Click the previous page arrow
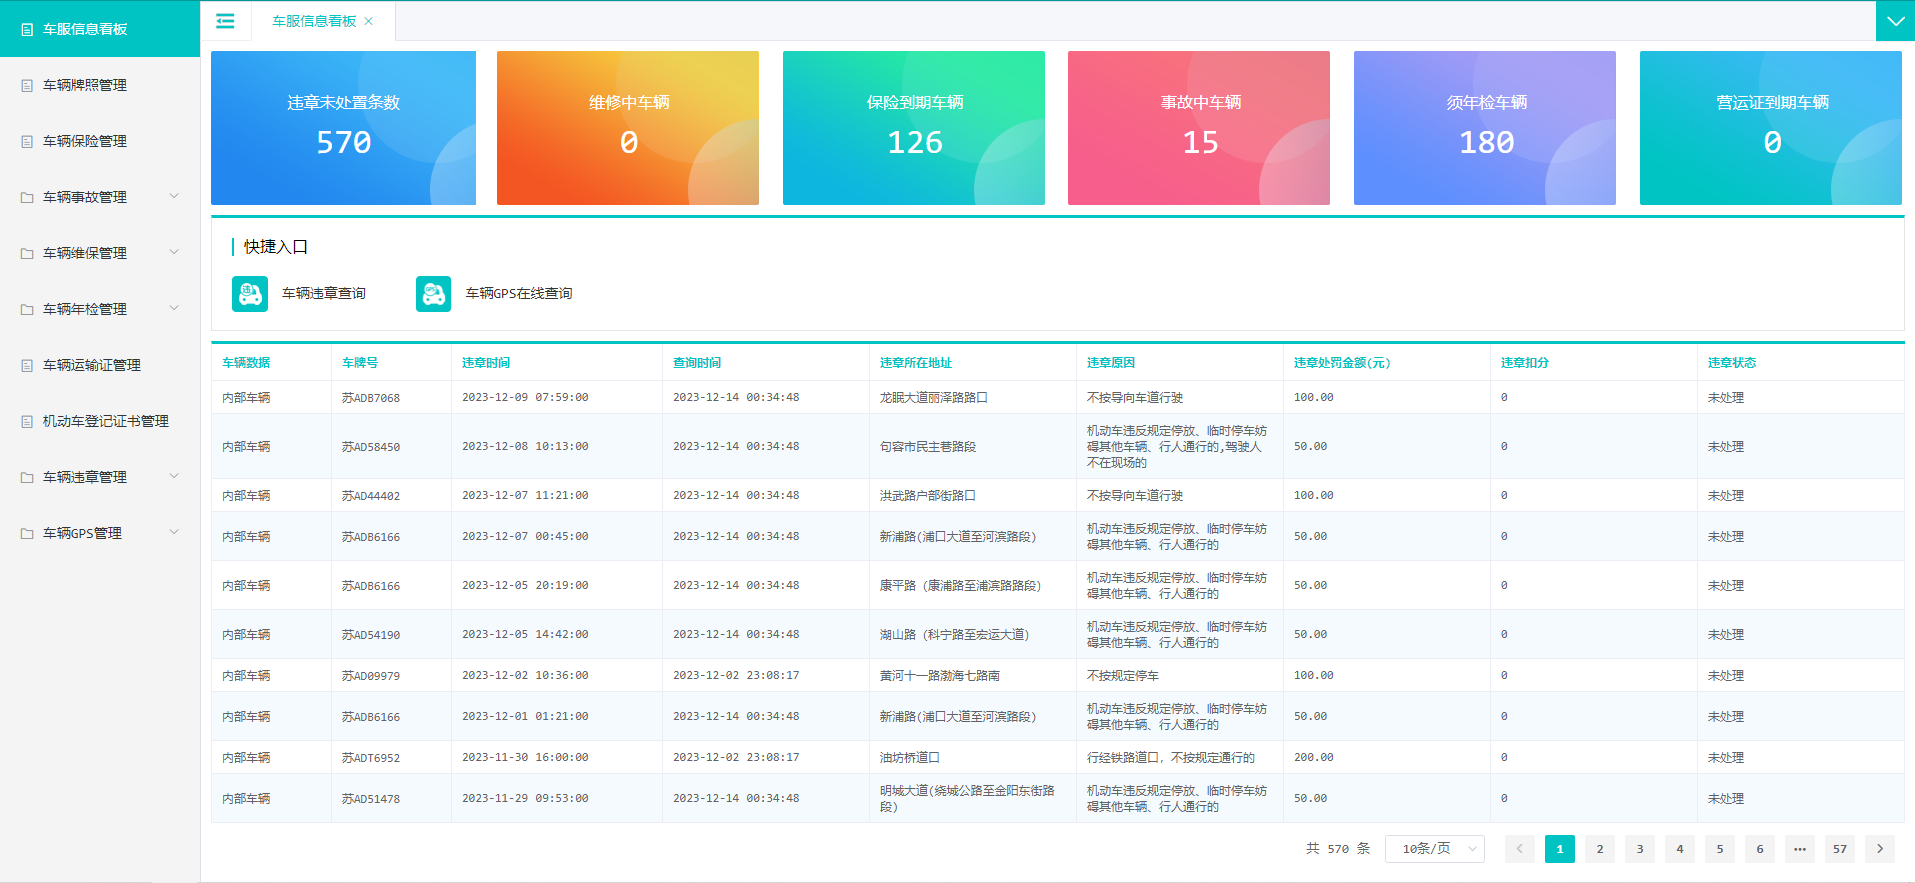 coord(1520,849)
